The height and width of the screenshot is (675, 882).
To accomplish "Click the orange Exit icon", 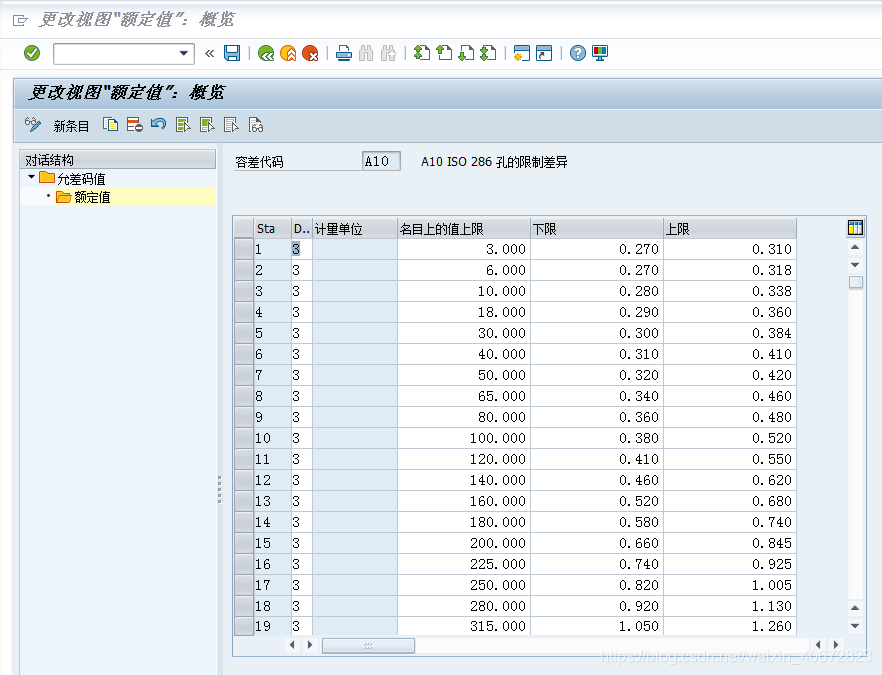I will pyautogui.click(x=288, y=53).
